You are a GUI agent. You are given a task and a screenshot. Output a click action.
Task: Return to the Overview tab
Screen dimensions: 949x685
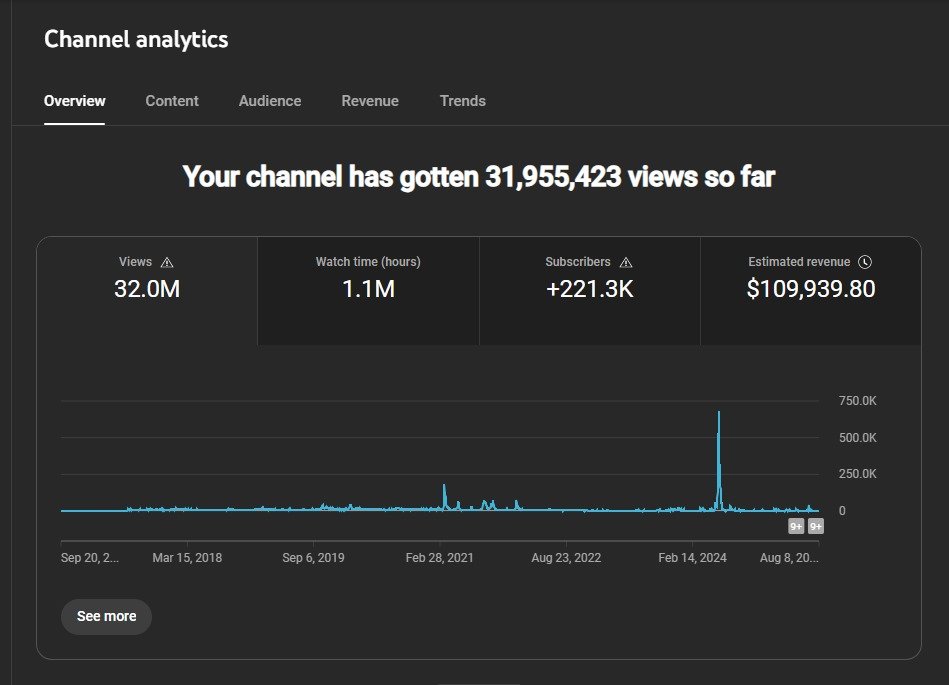(75, 101)
